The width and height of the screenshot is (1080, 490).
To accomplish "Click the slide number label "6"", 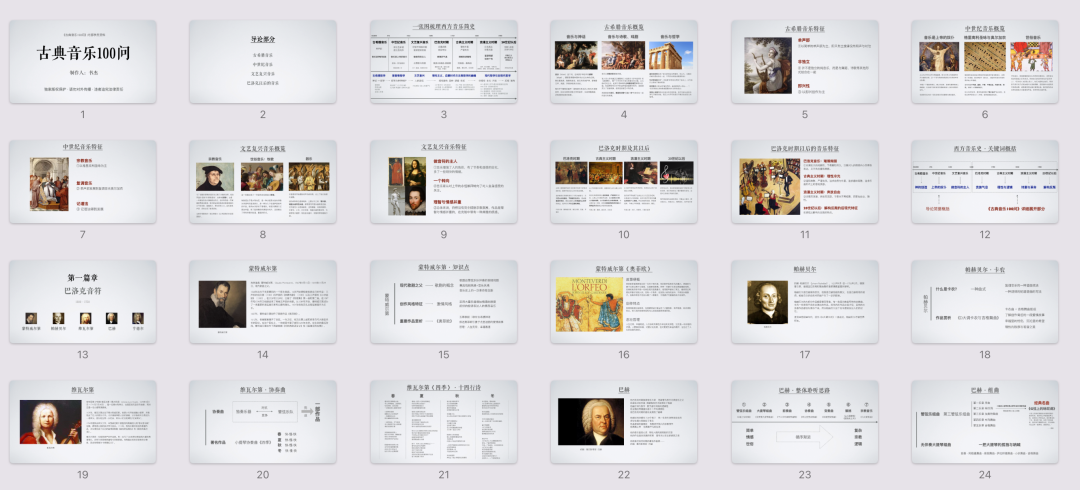I will (x=985, y=114).
